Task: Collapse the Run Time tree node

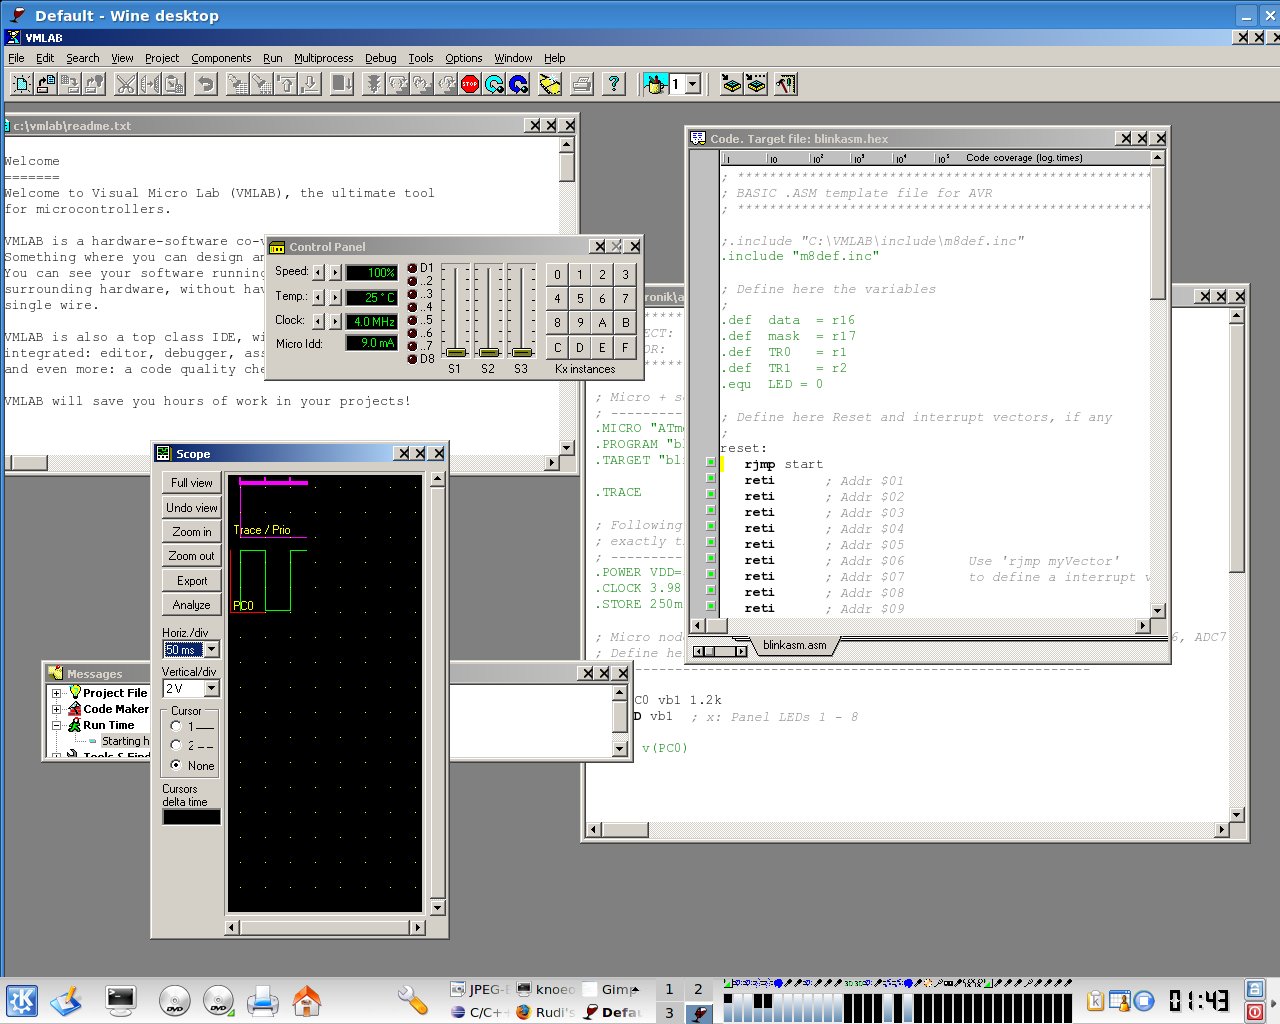Action: click(57, 725)
